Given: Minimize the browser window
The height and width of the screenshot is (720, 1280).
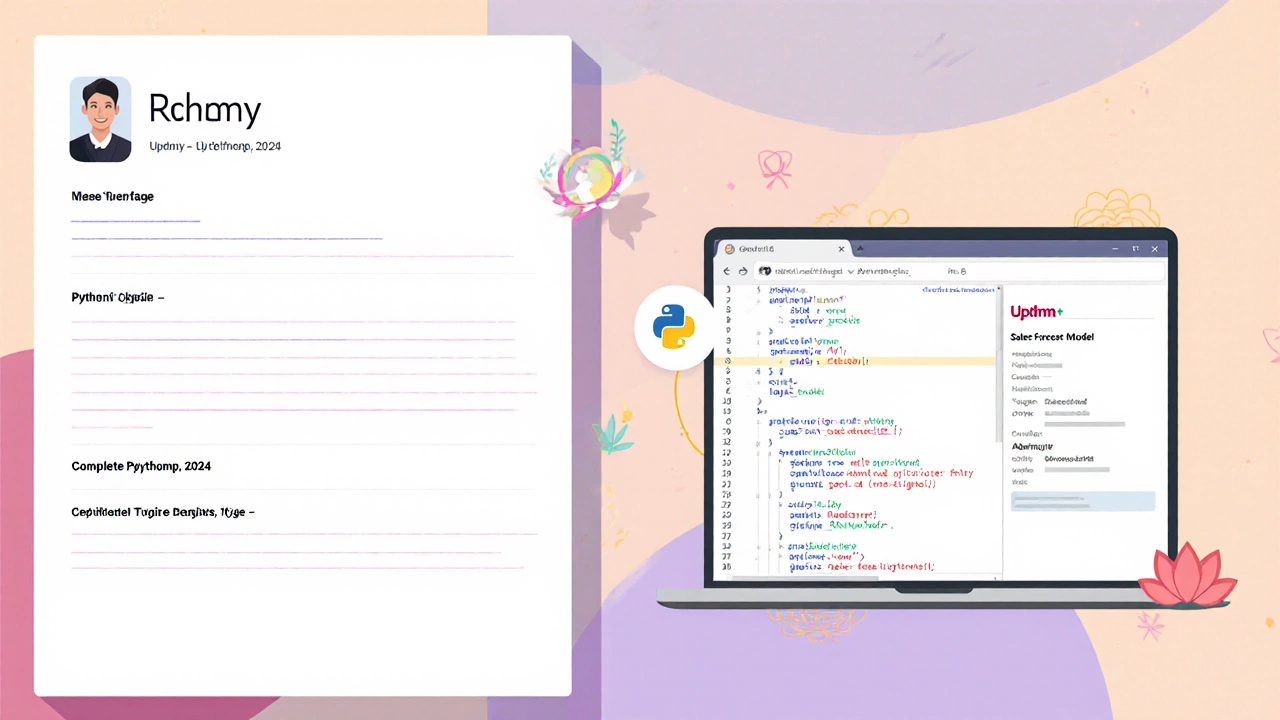Looking at the screenshot, I should 1116,249.
